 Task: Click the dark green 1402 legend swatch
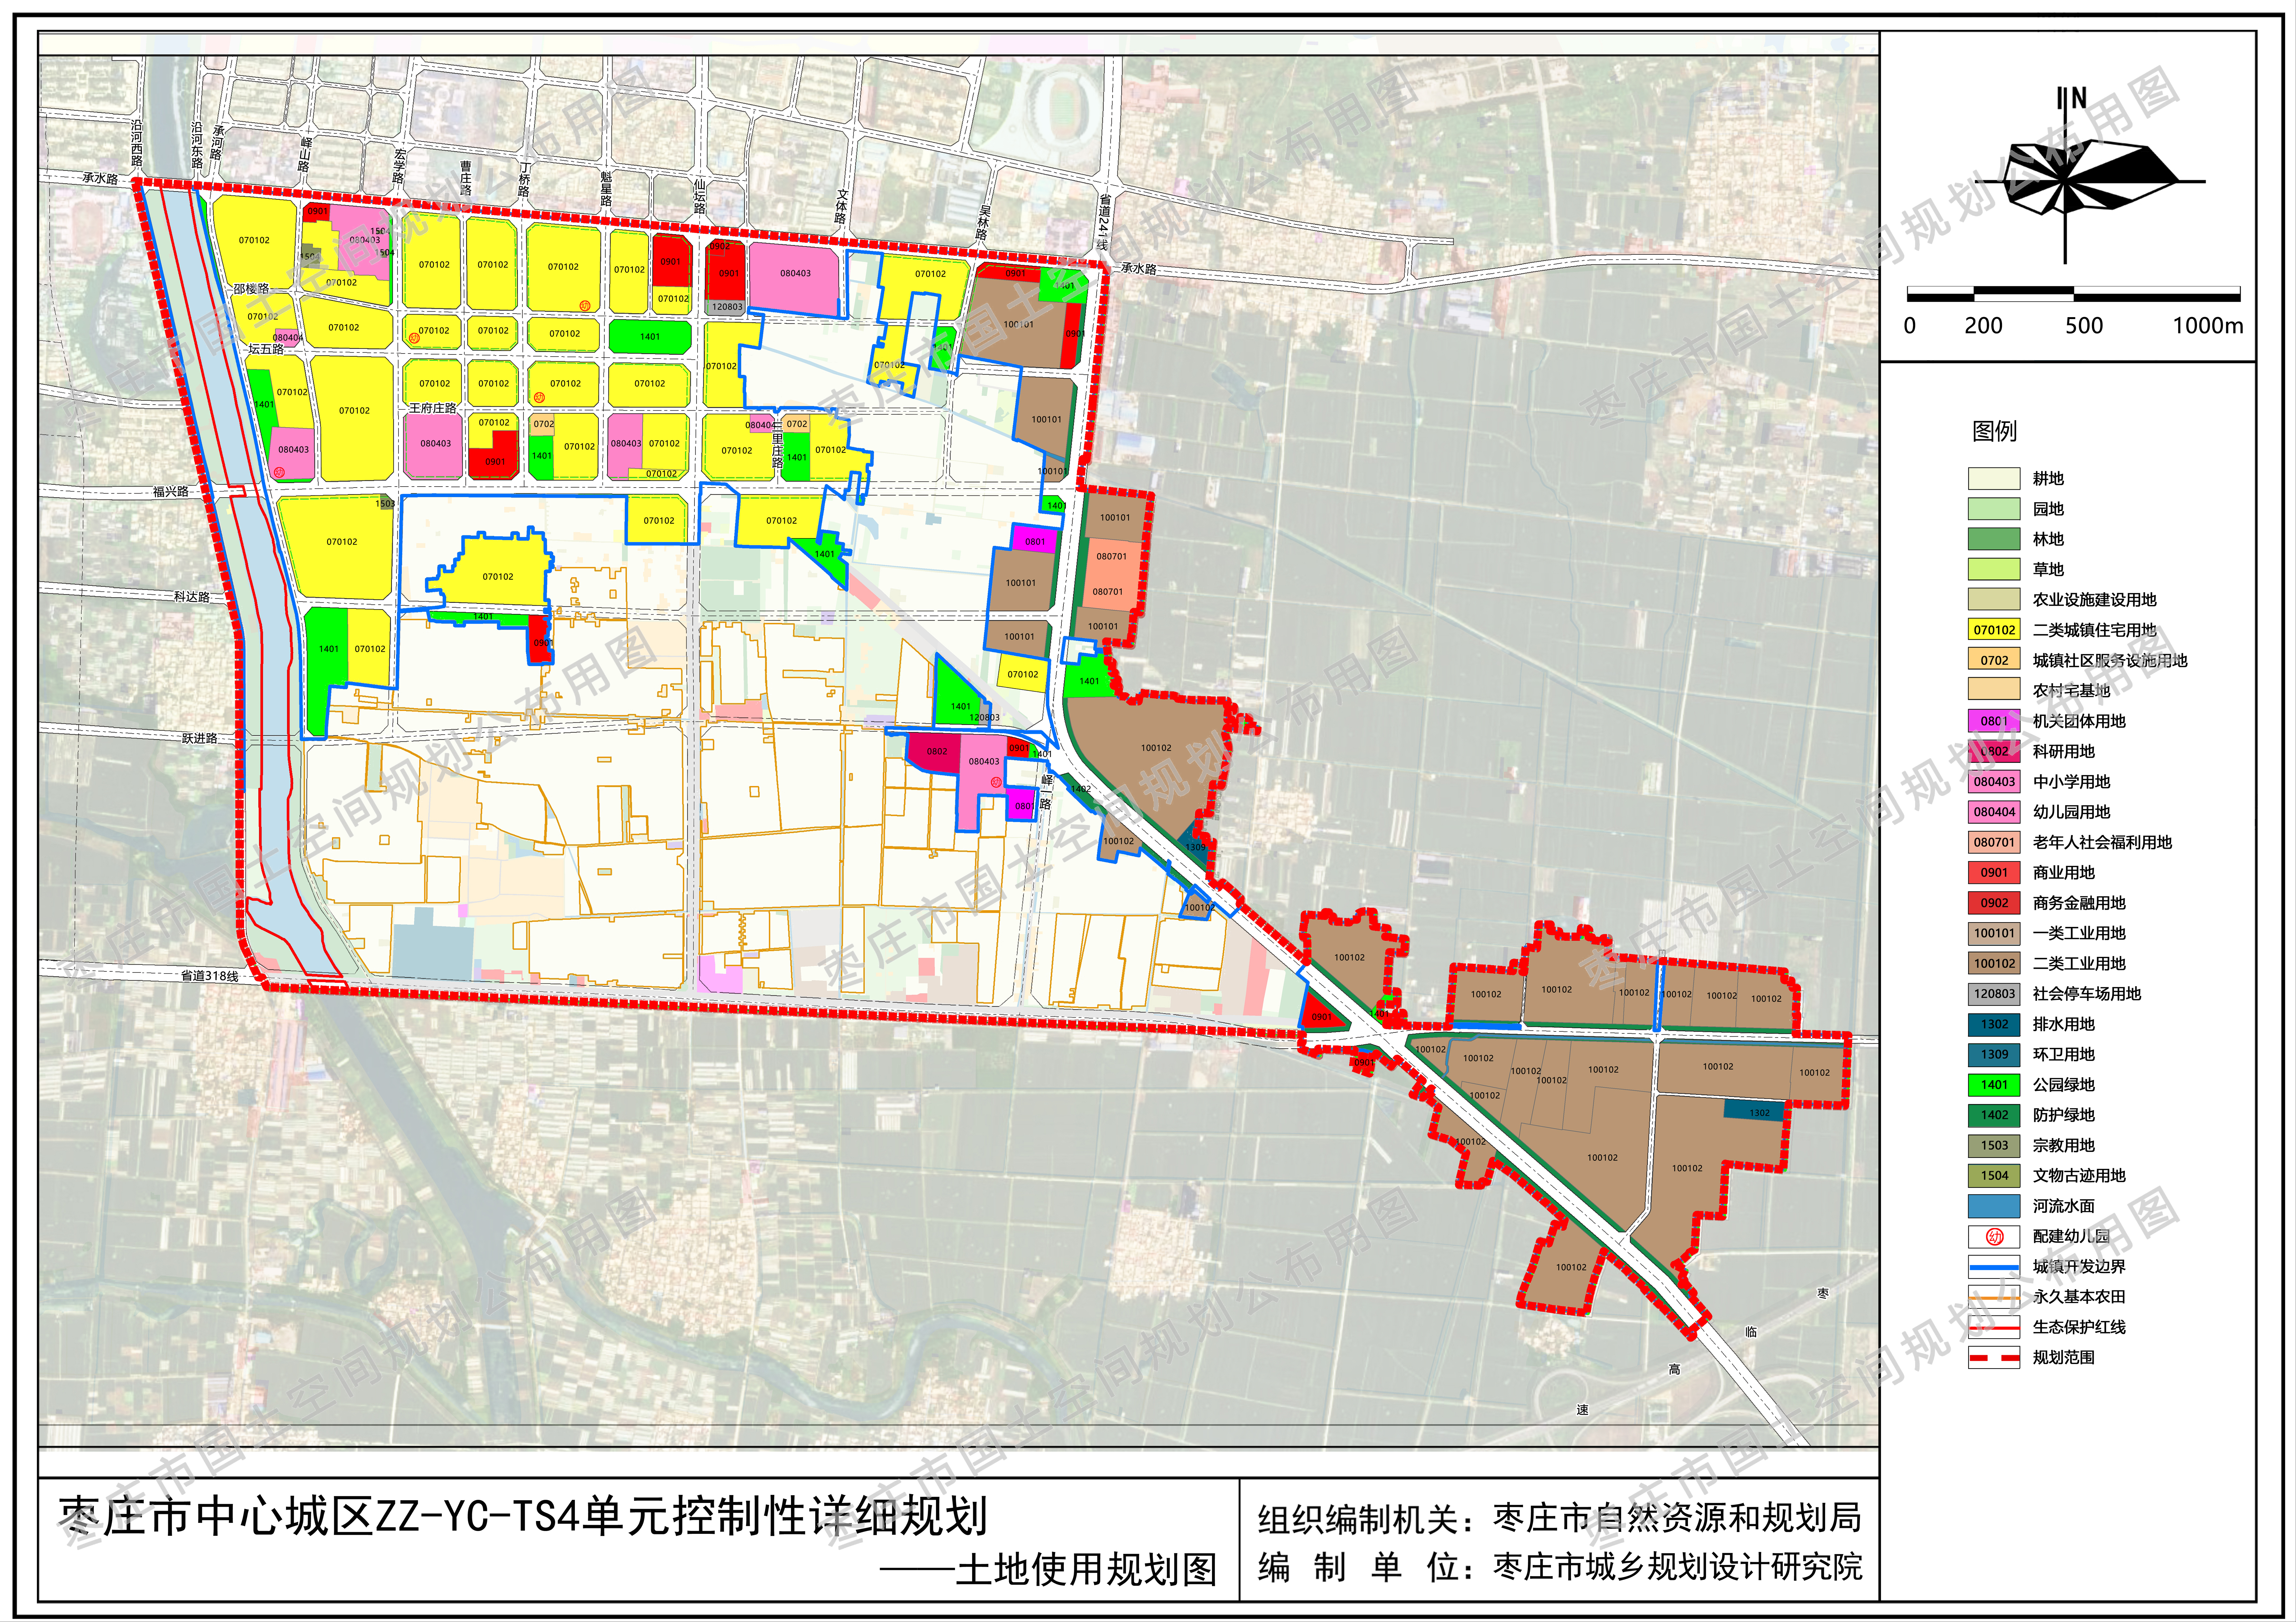click(1994, 1115)
